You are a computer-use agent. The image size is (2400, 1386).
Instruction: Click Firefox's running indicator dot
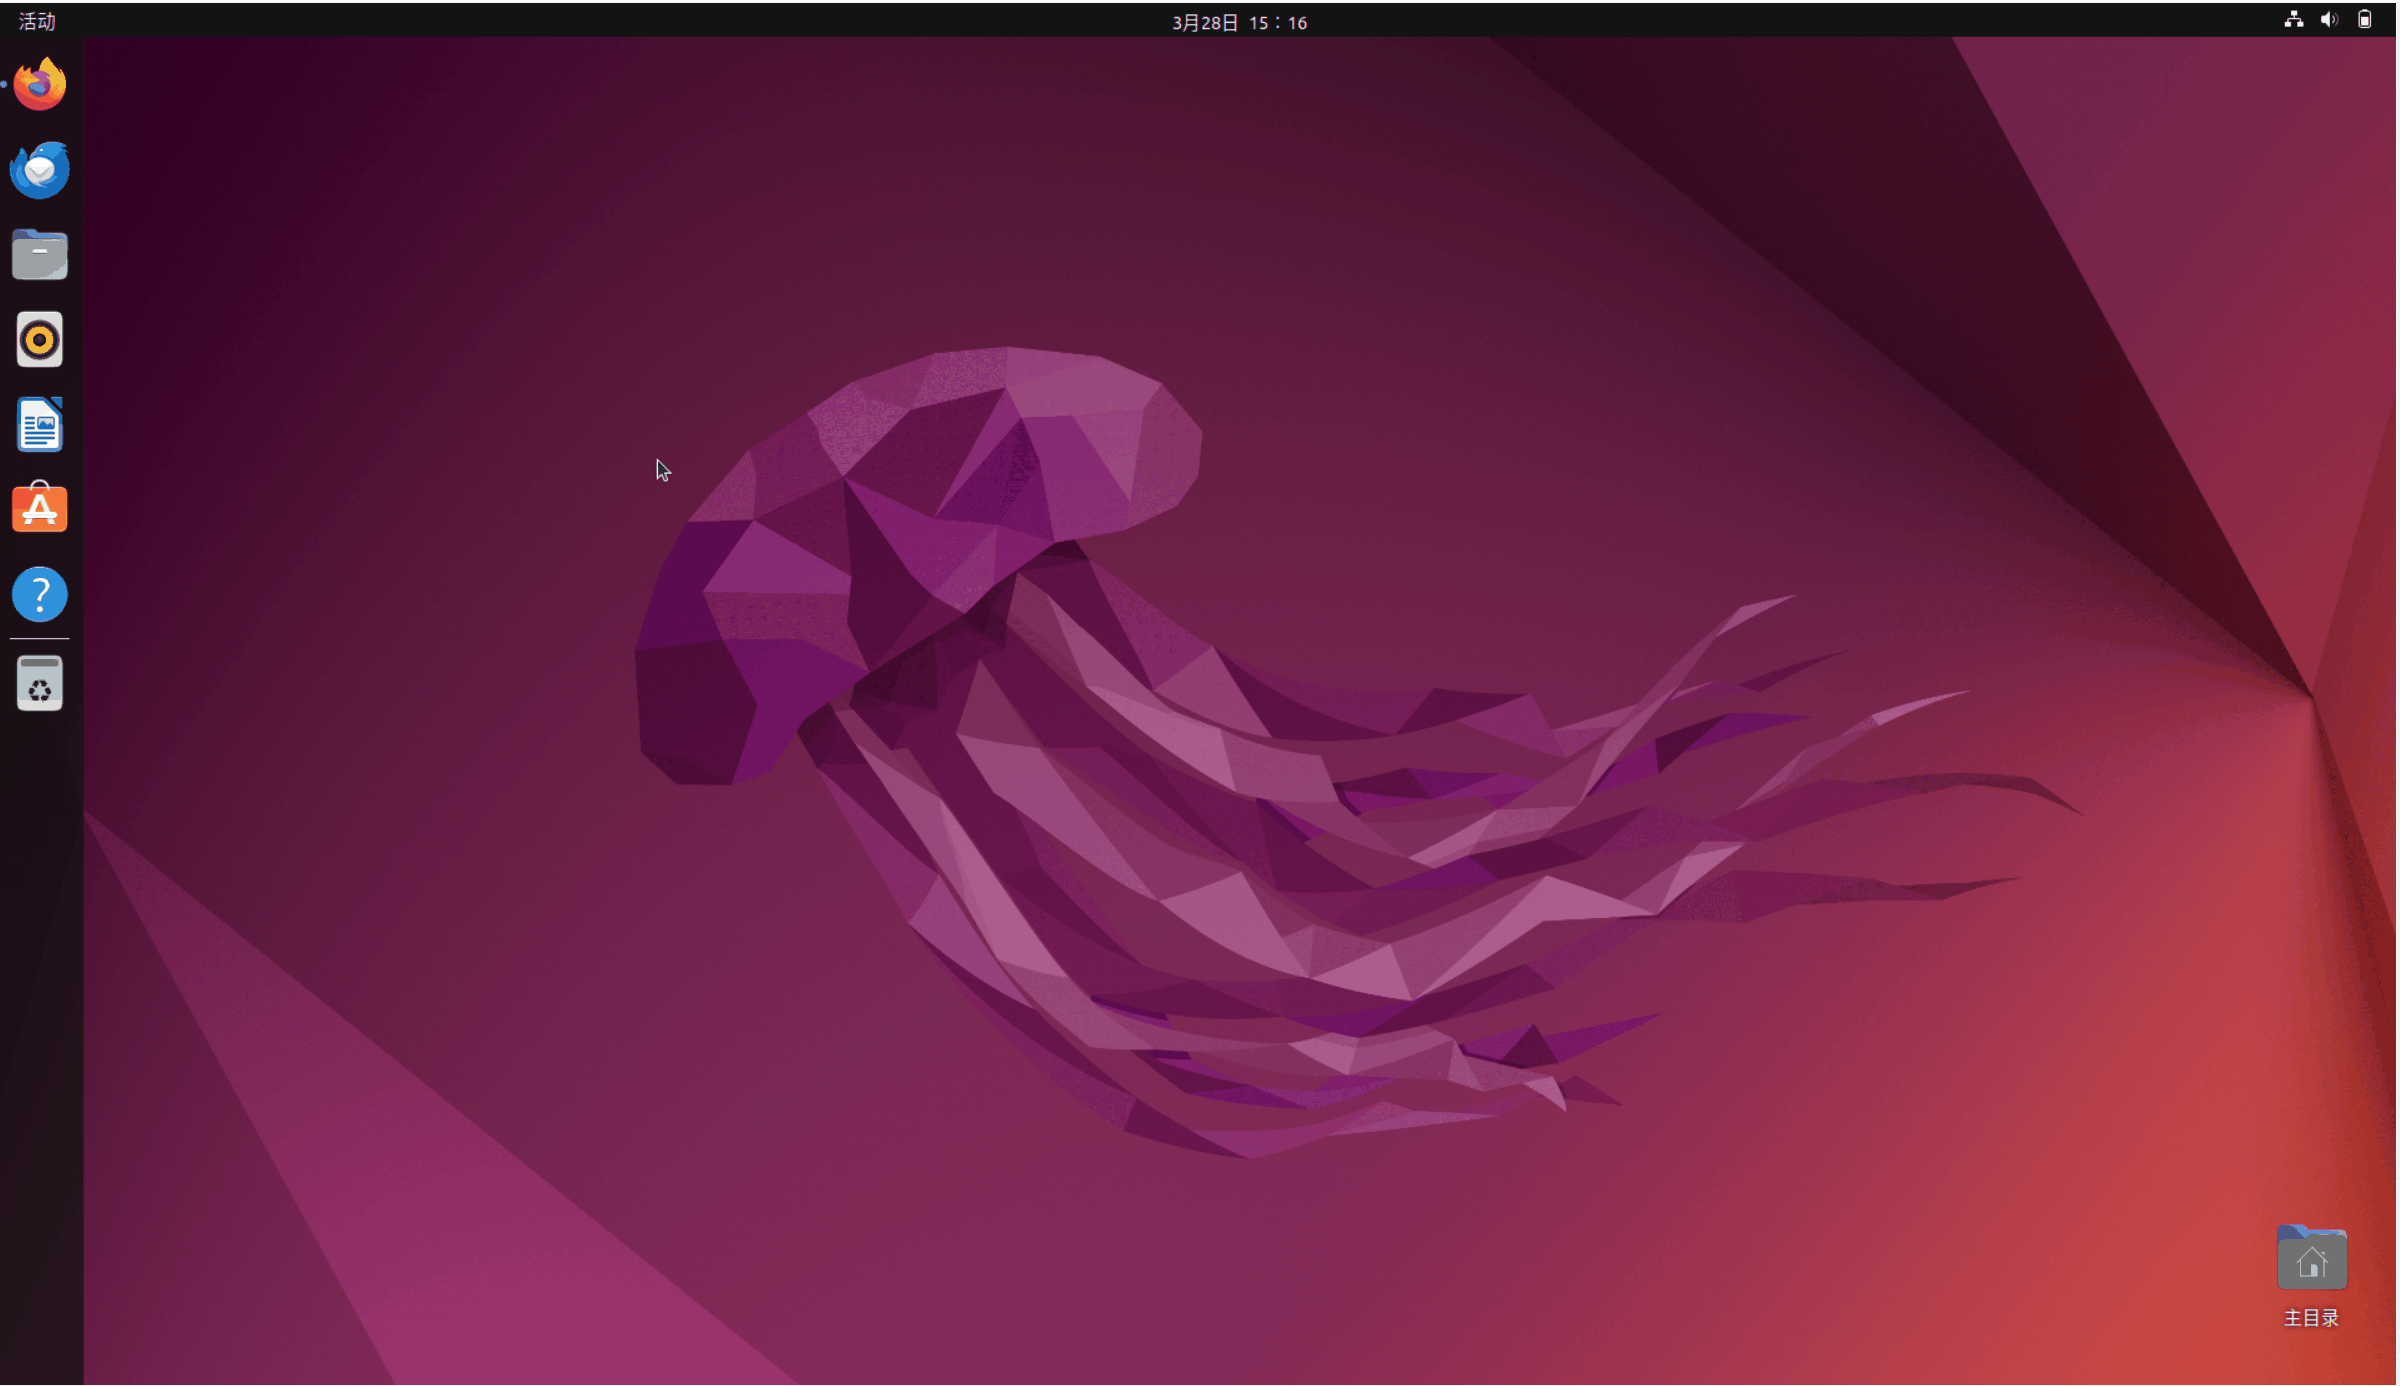click(4, 85)
